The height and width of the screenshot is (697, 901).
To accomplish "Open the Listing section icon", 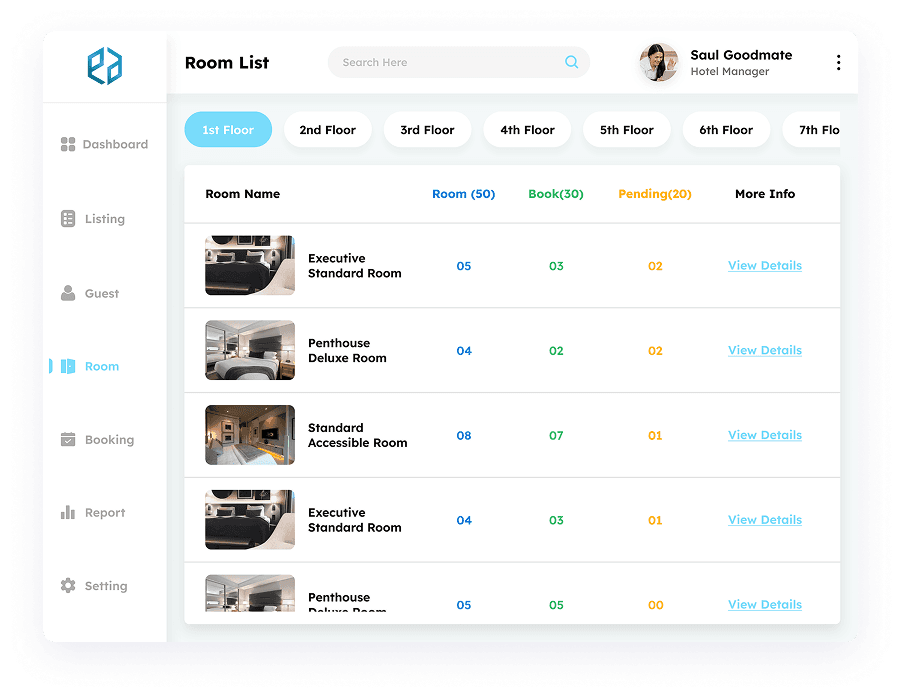I will point(66,218).
